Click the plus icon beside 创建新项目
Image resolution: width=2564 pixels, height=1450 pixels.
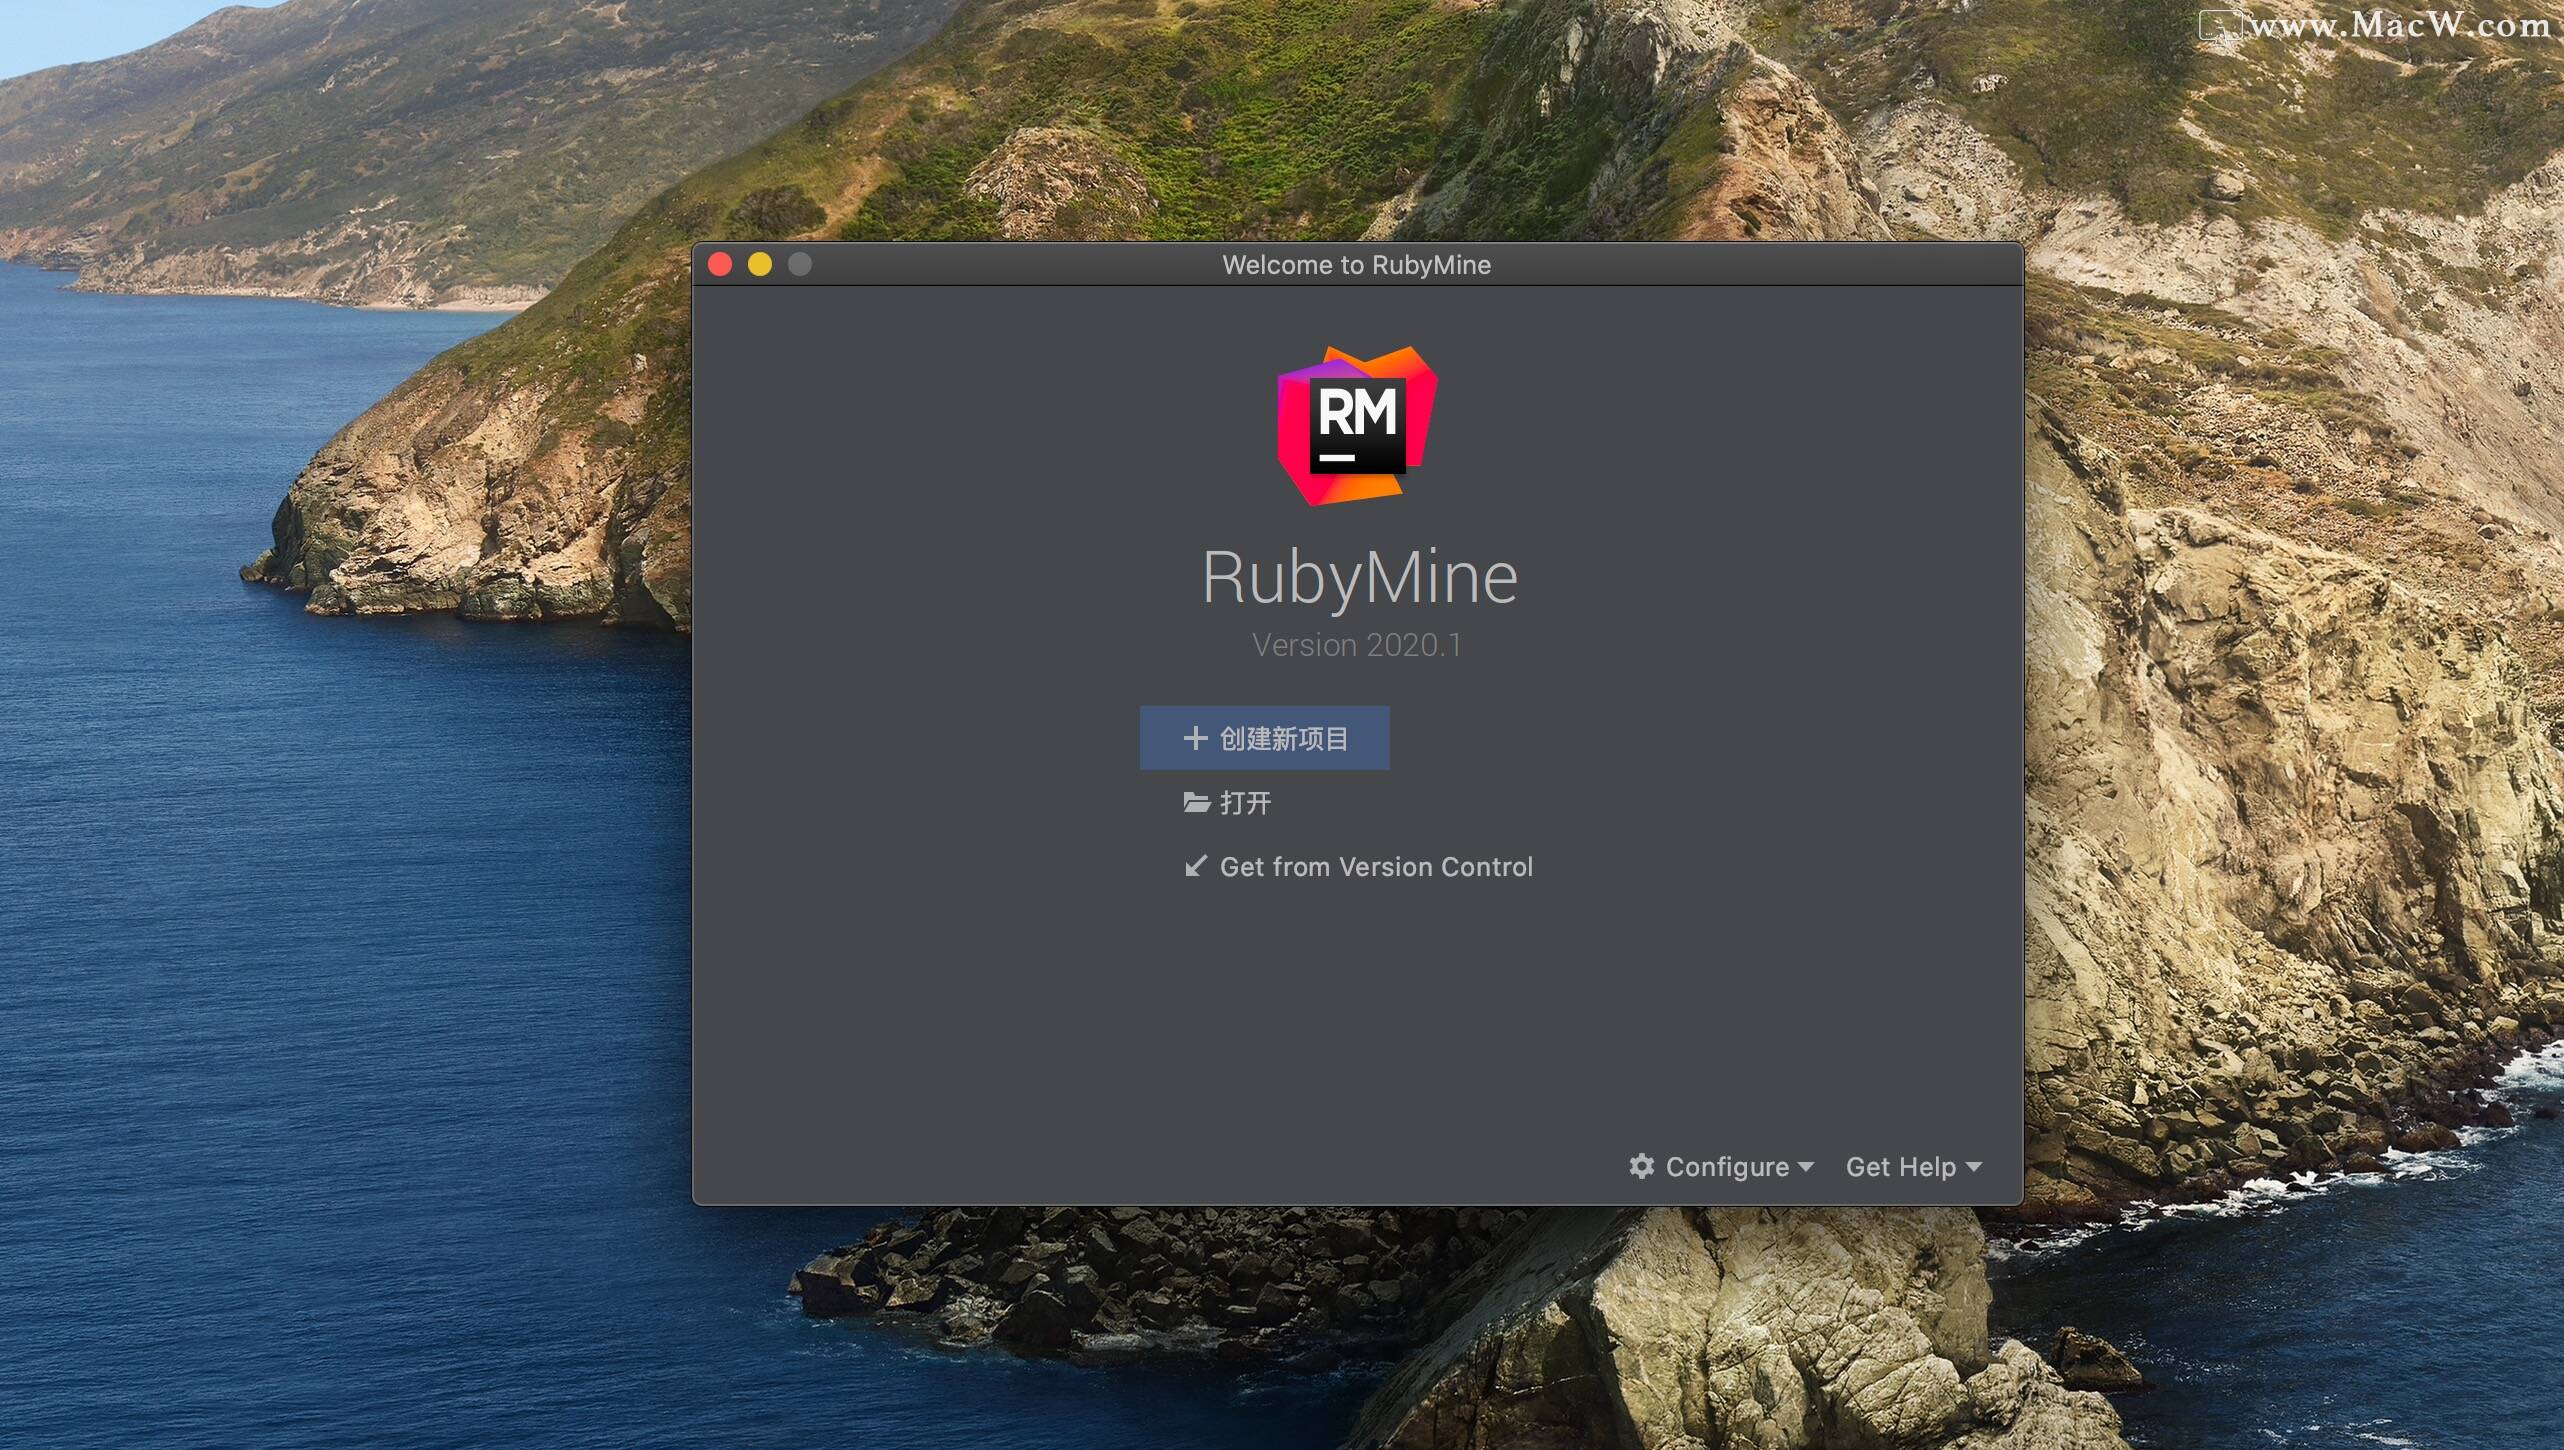[x=1195, y=738]
